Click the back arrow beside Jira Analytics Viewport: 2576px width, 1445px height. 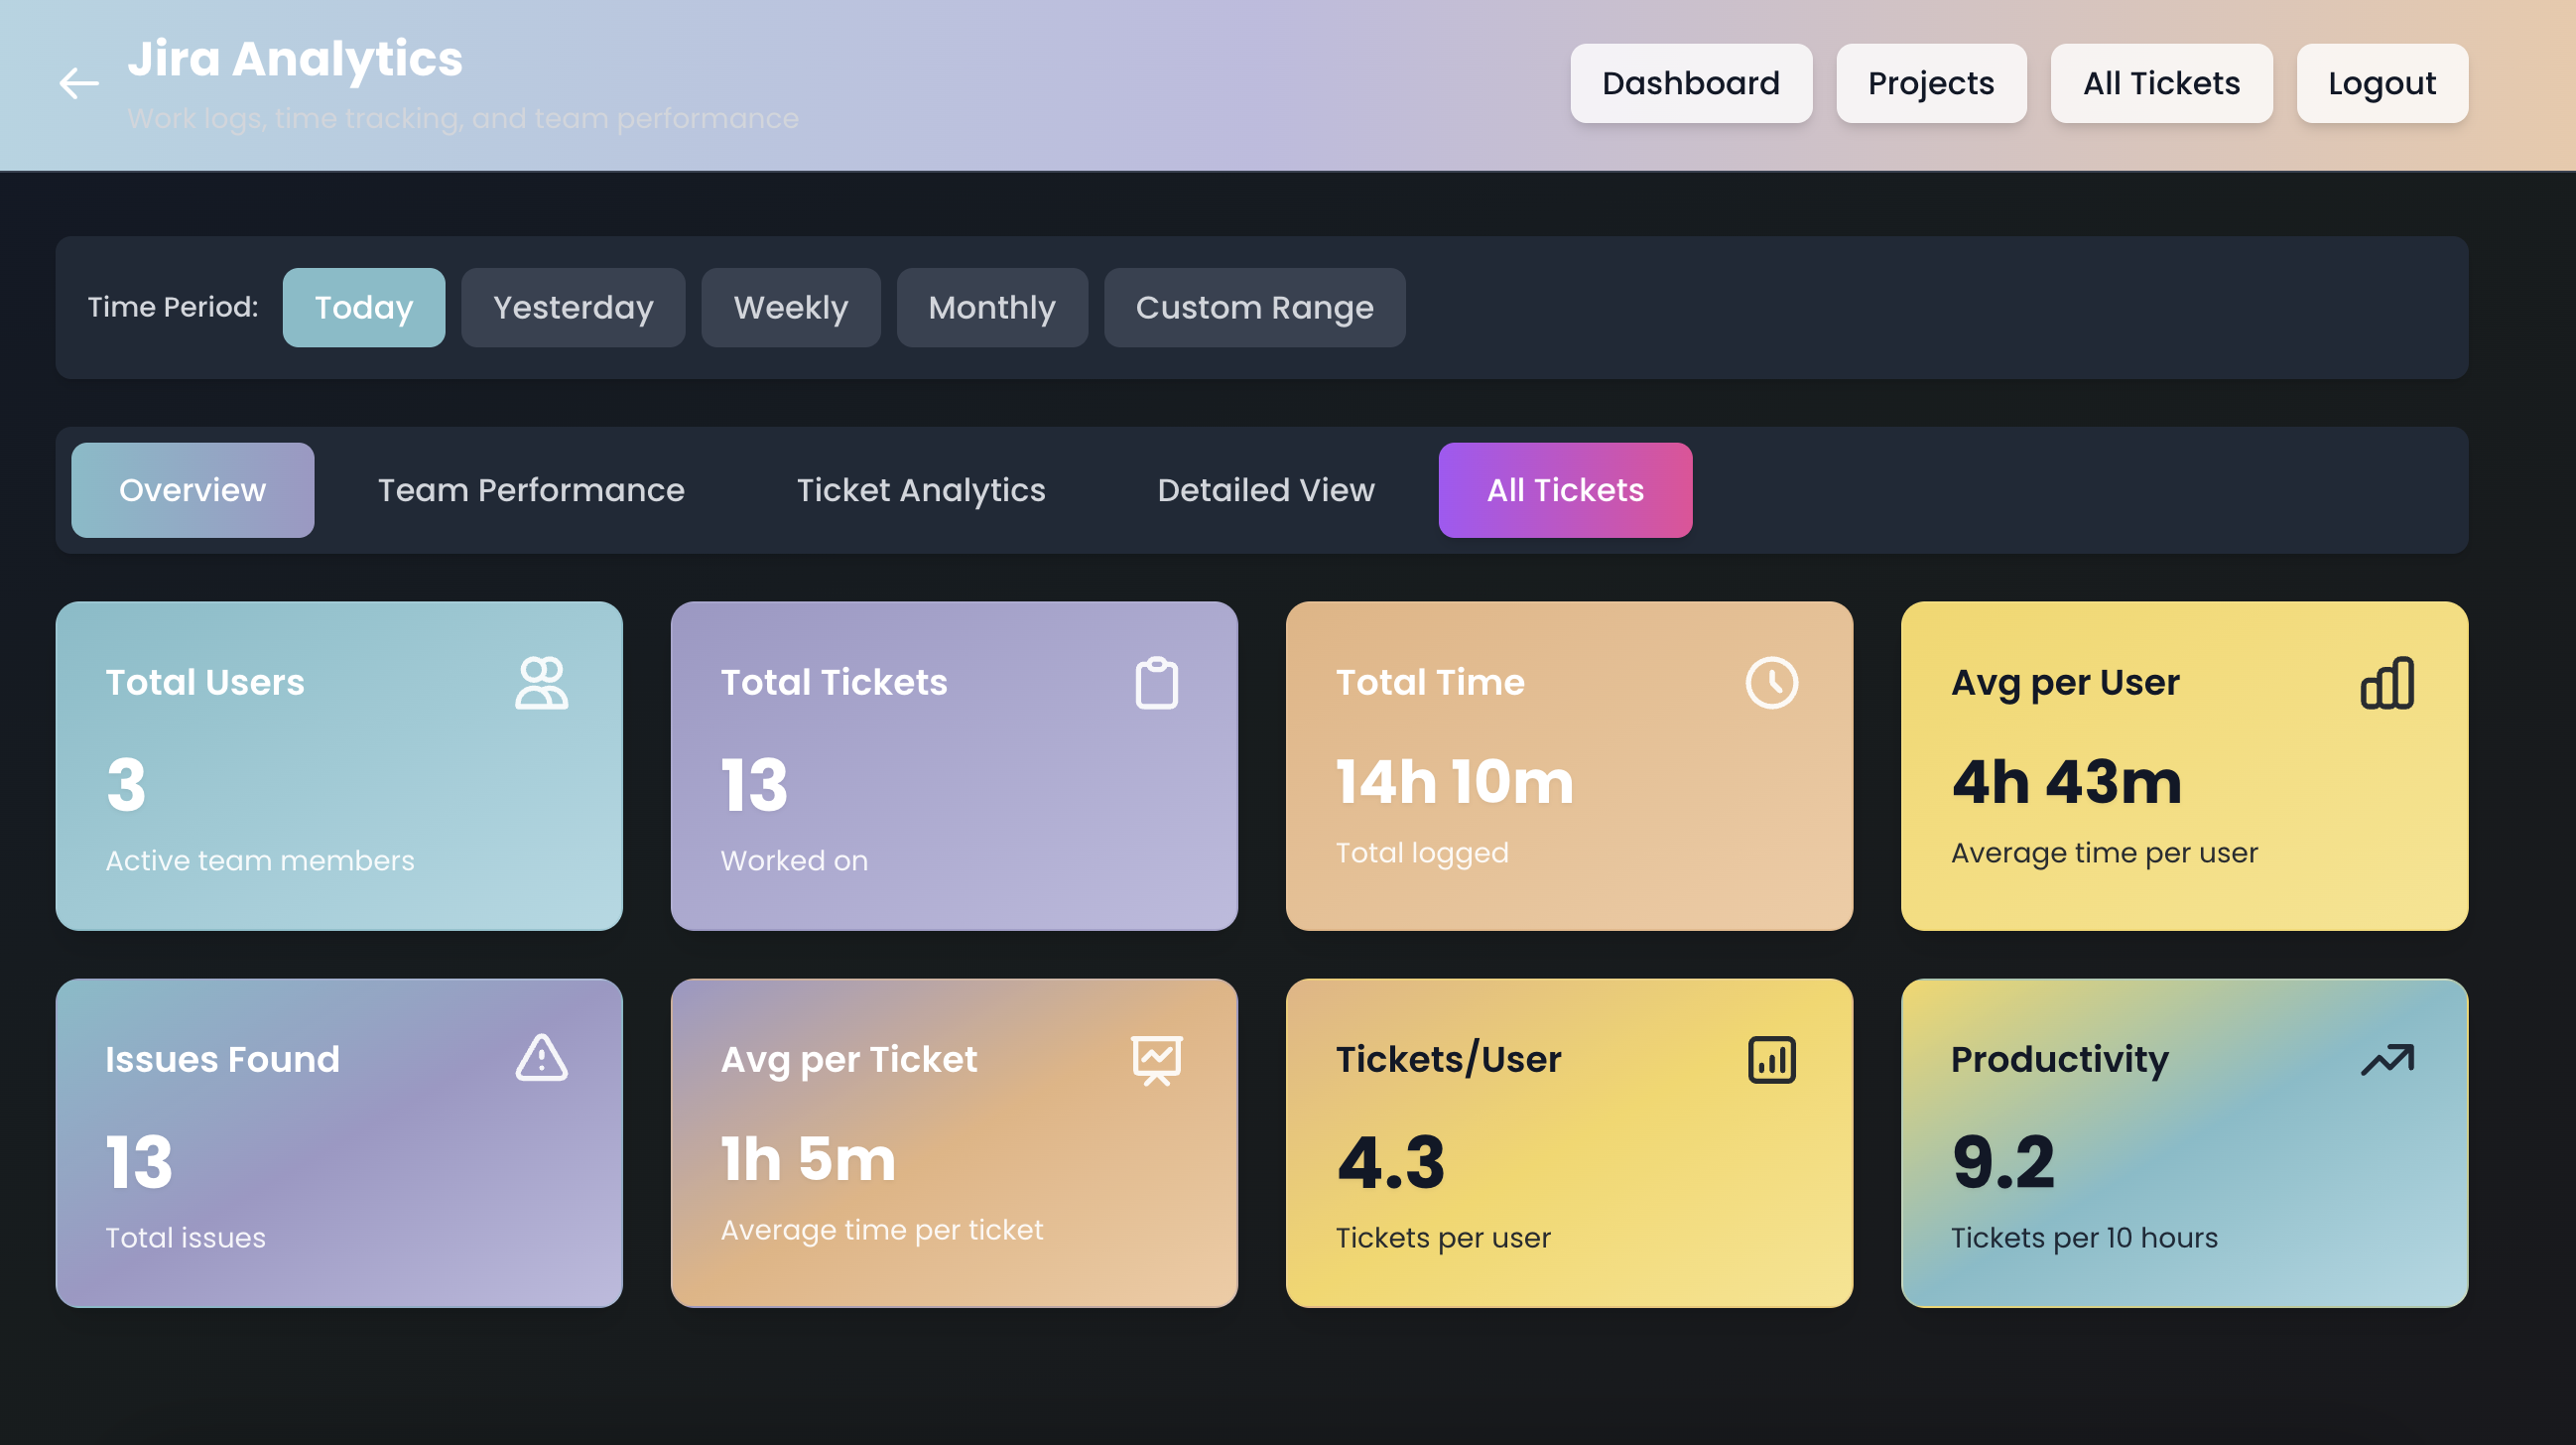tap(77, 84)
